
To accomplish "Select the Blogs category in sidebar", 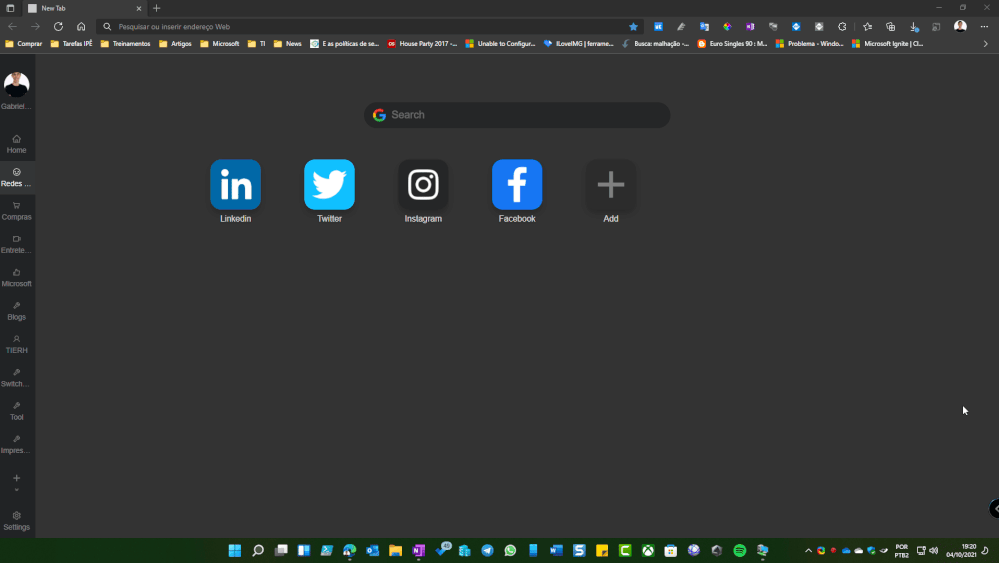I will pos(17,311).
